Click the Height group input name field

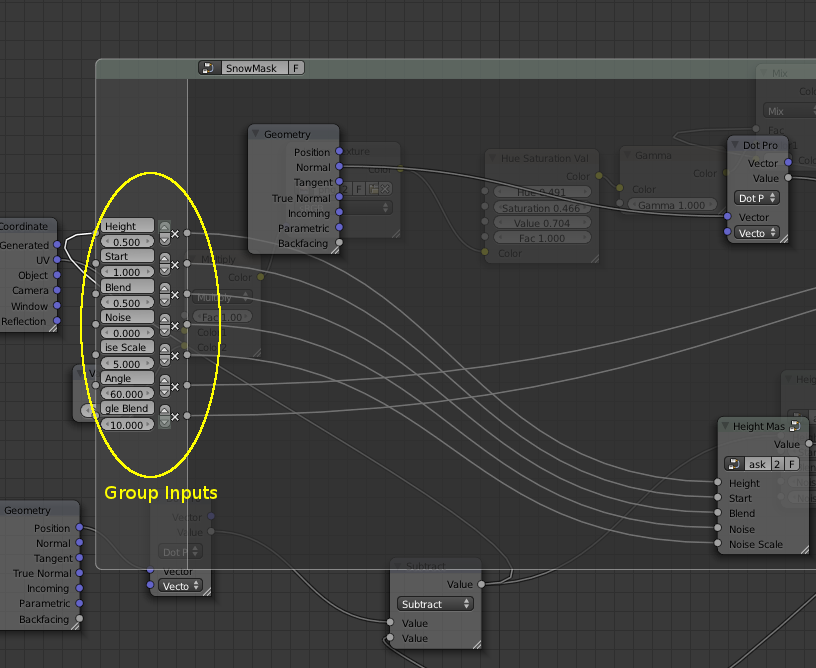point(127,226)
